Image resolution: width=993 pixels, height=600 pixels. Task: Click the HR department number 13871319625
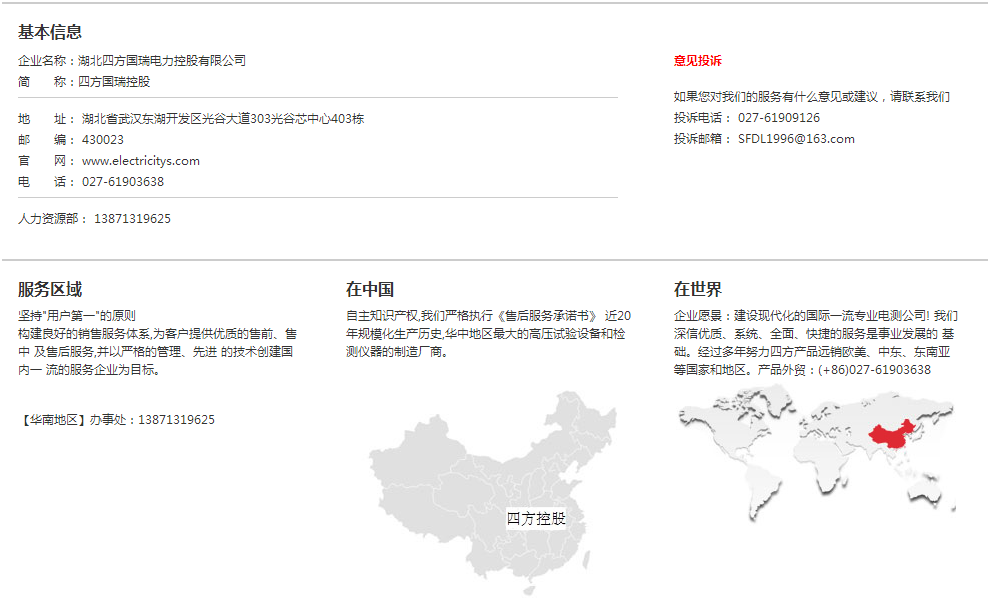tap(132, 219)
